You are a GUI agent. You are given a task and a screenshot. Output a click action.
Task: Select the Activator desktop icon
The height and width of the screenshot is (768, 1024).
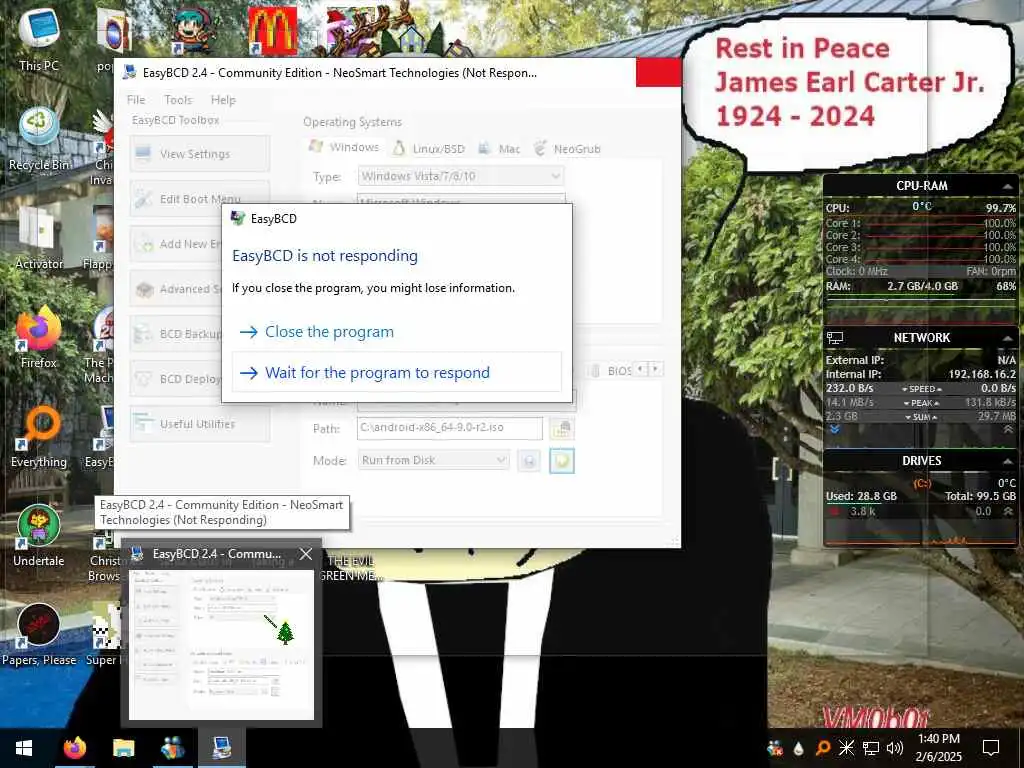pos(39,238)
